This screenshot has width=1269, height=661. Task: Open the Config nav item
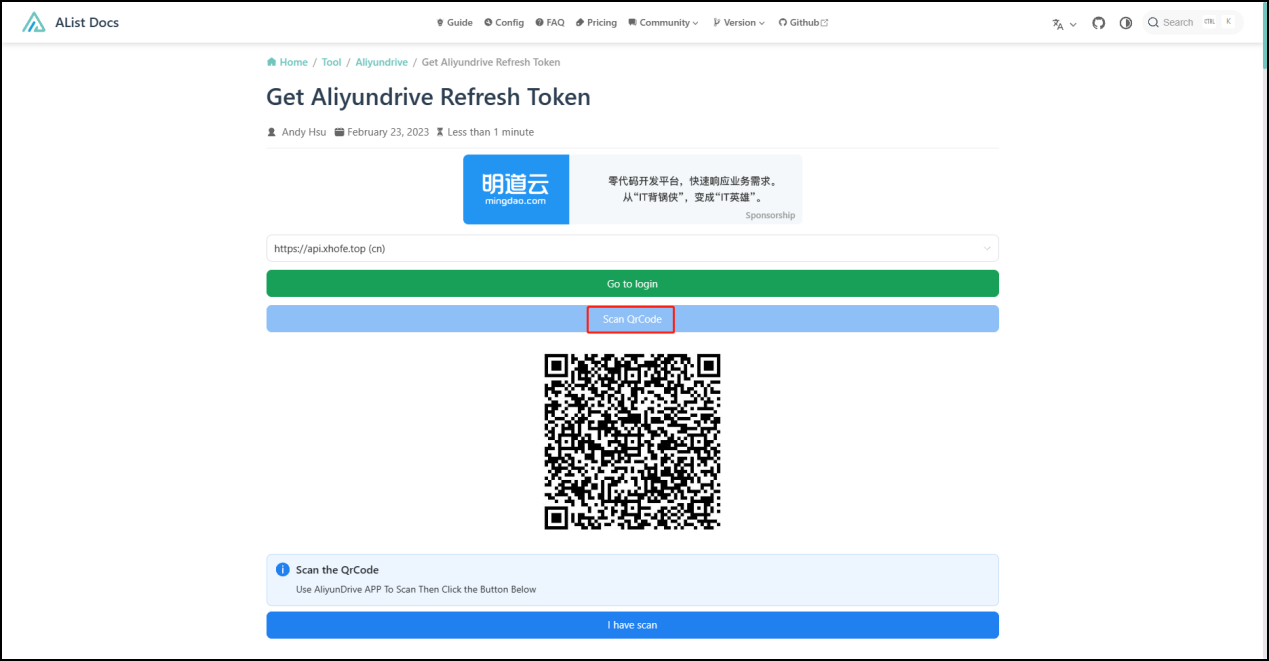click(504, 22)
